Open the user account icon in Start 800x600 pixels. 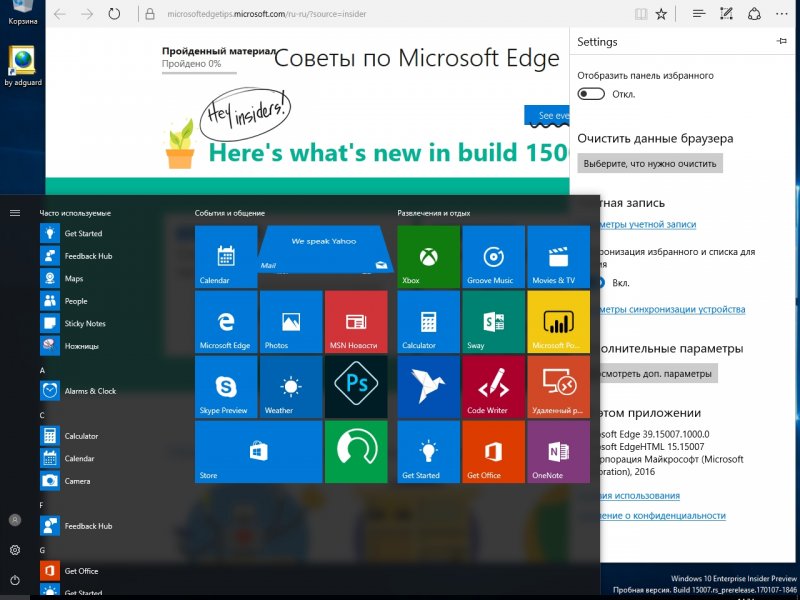tap(15, 520)
